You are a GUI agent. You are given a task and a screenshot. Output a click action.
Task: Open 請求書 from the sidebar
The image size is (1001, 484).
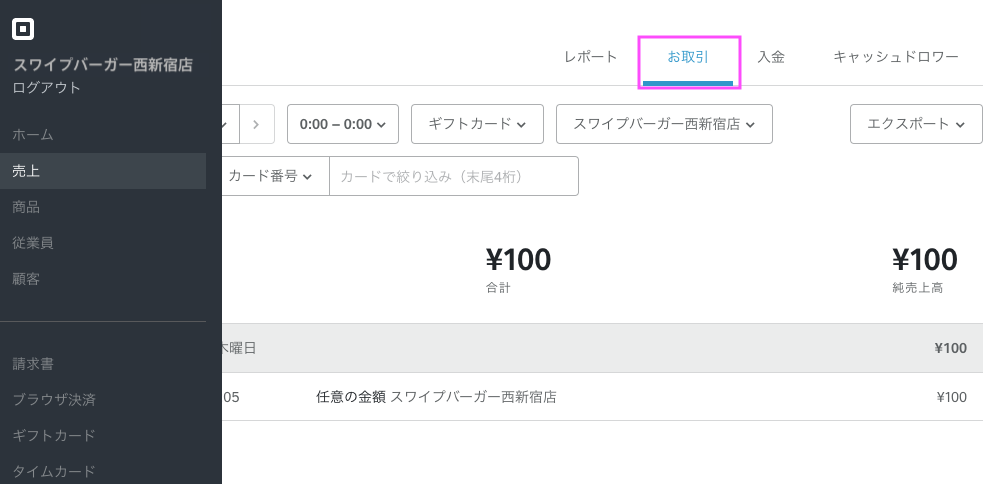(33, 364)
